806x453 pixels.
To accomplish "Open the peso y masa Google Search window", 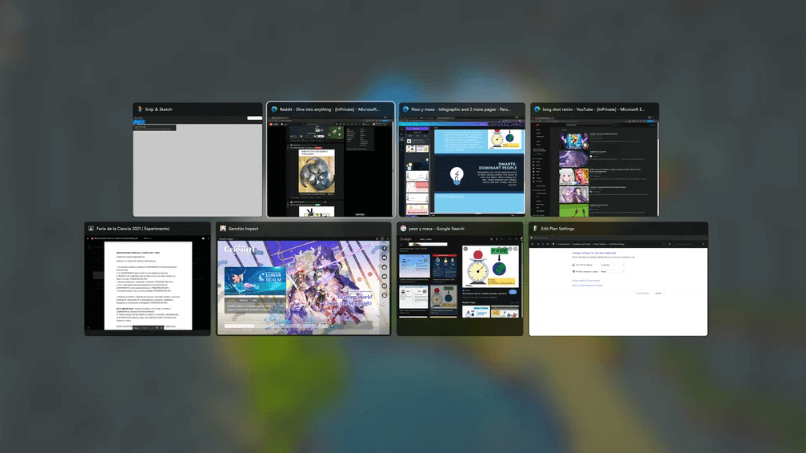I will coord(459,285).
